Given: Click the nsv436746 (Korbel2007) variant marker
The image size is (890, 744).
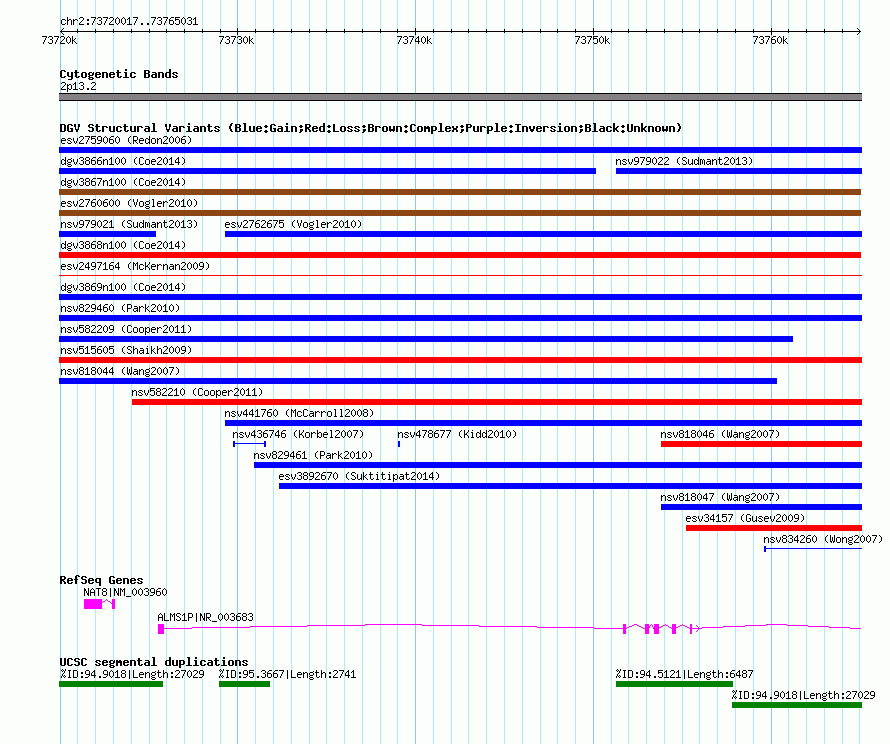Looking at the screenshot, I should point(249,444).
